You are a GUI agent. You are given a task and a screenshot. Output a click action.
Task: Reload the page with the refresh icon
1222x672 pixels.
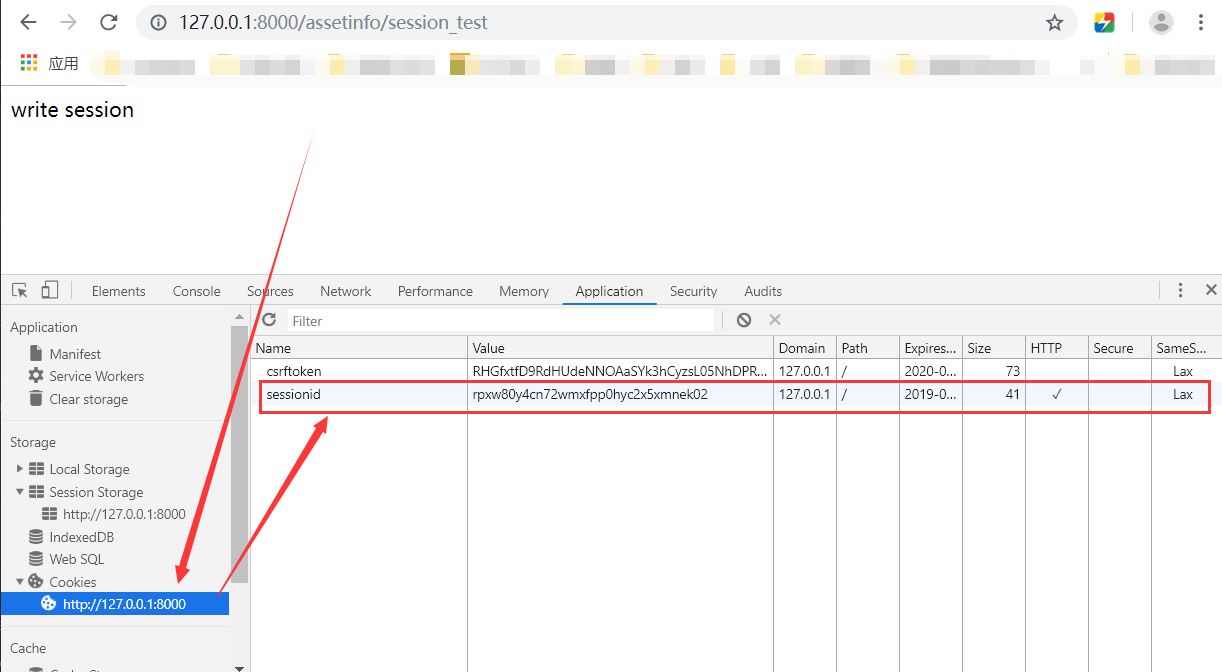click(x=109, y=22)
